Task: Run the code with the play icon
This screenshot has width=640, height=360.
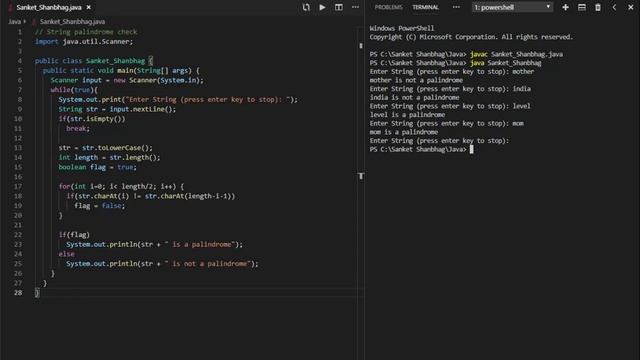Action: tap(322, 7)
